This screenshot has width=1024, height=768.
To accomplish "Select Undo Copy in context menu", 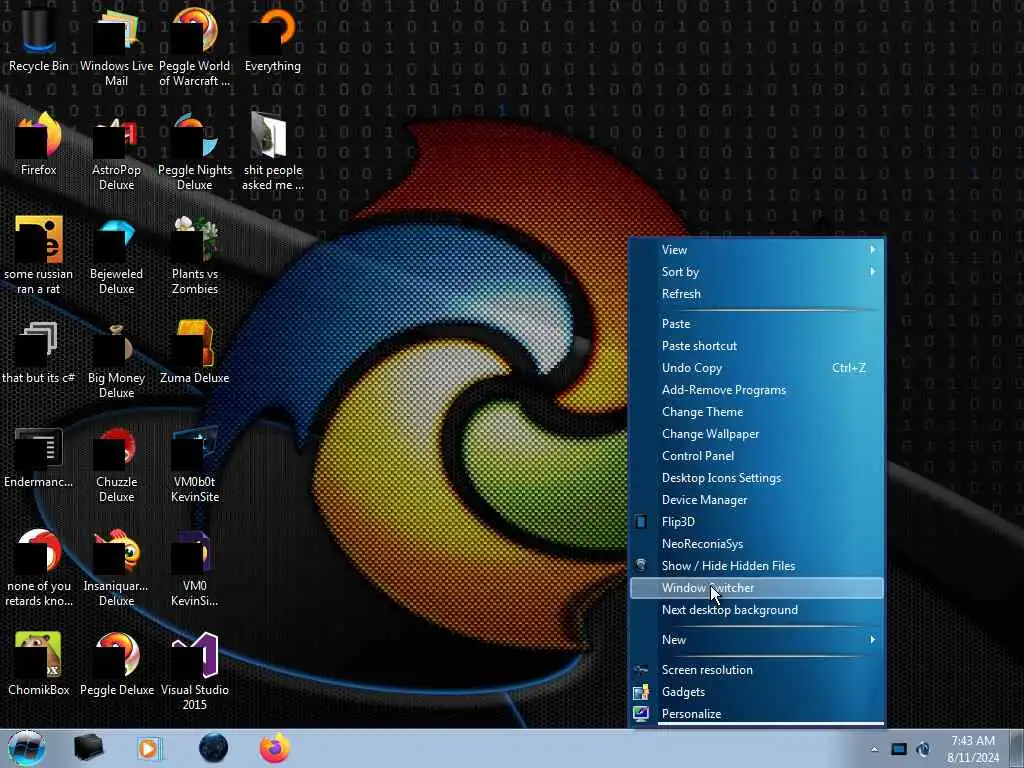I will pyautogui.click(x=757, y=368).
